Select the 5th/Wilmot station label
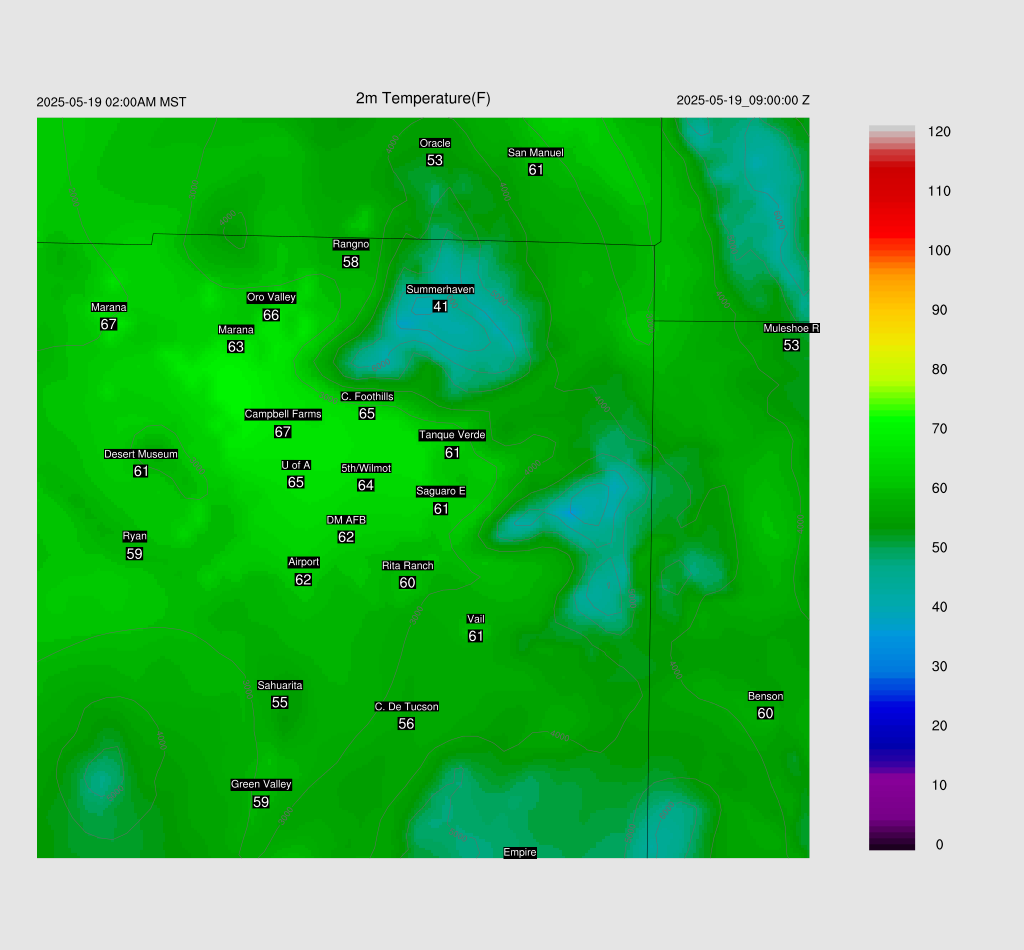The image size is (1024, 950). click(x=366, y=468)
